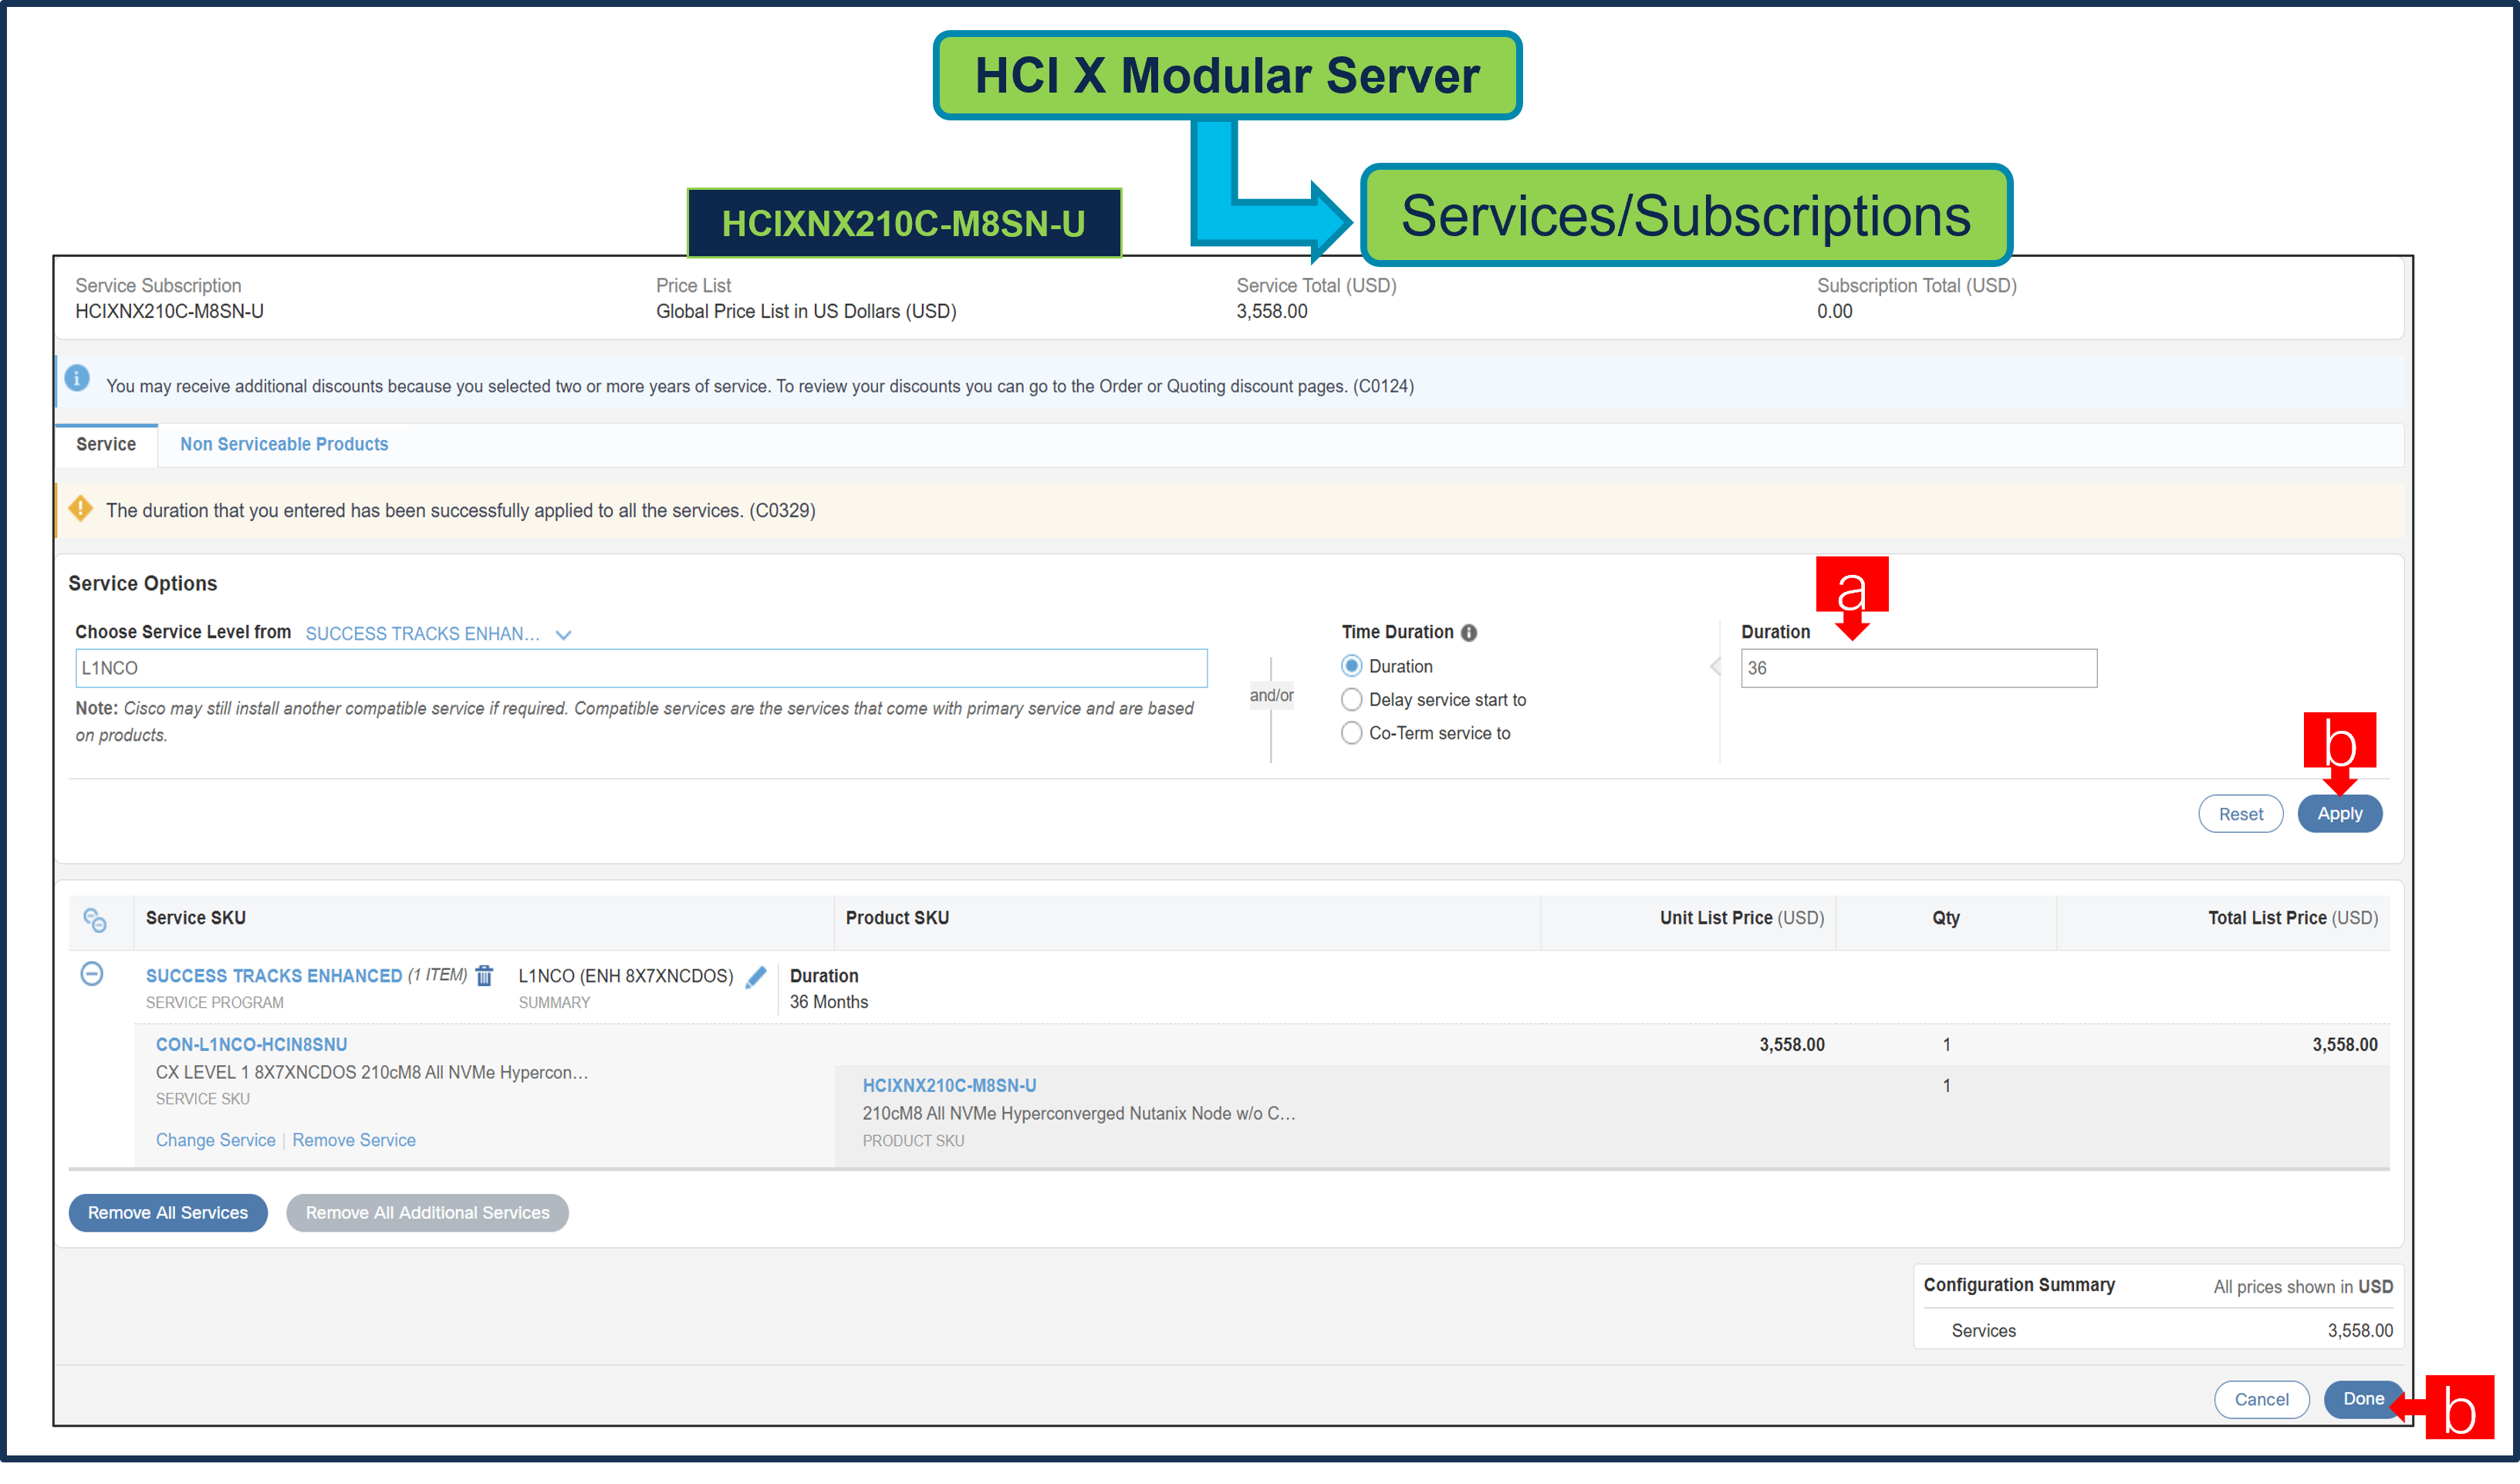Select the Service tab
2520x1484 pixels.
tap(106, 444)
